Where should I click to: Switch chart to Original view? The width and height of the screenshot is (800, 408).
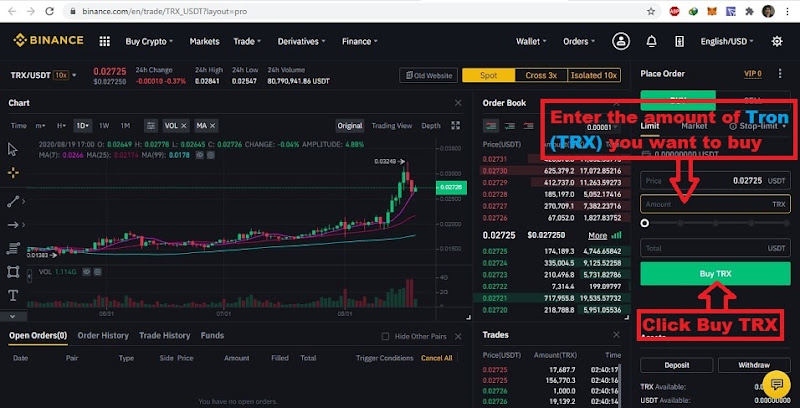pyautogui.click(x=350, y=125)
